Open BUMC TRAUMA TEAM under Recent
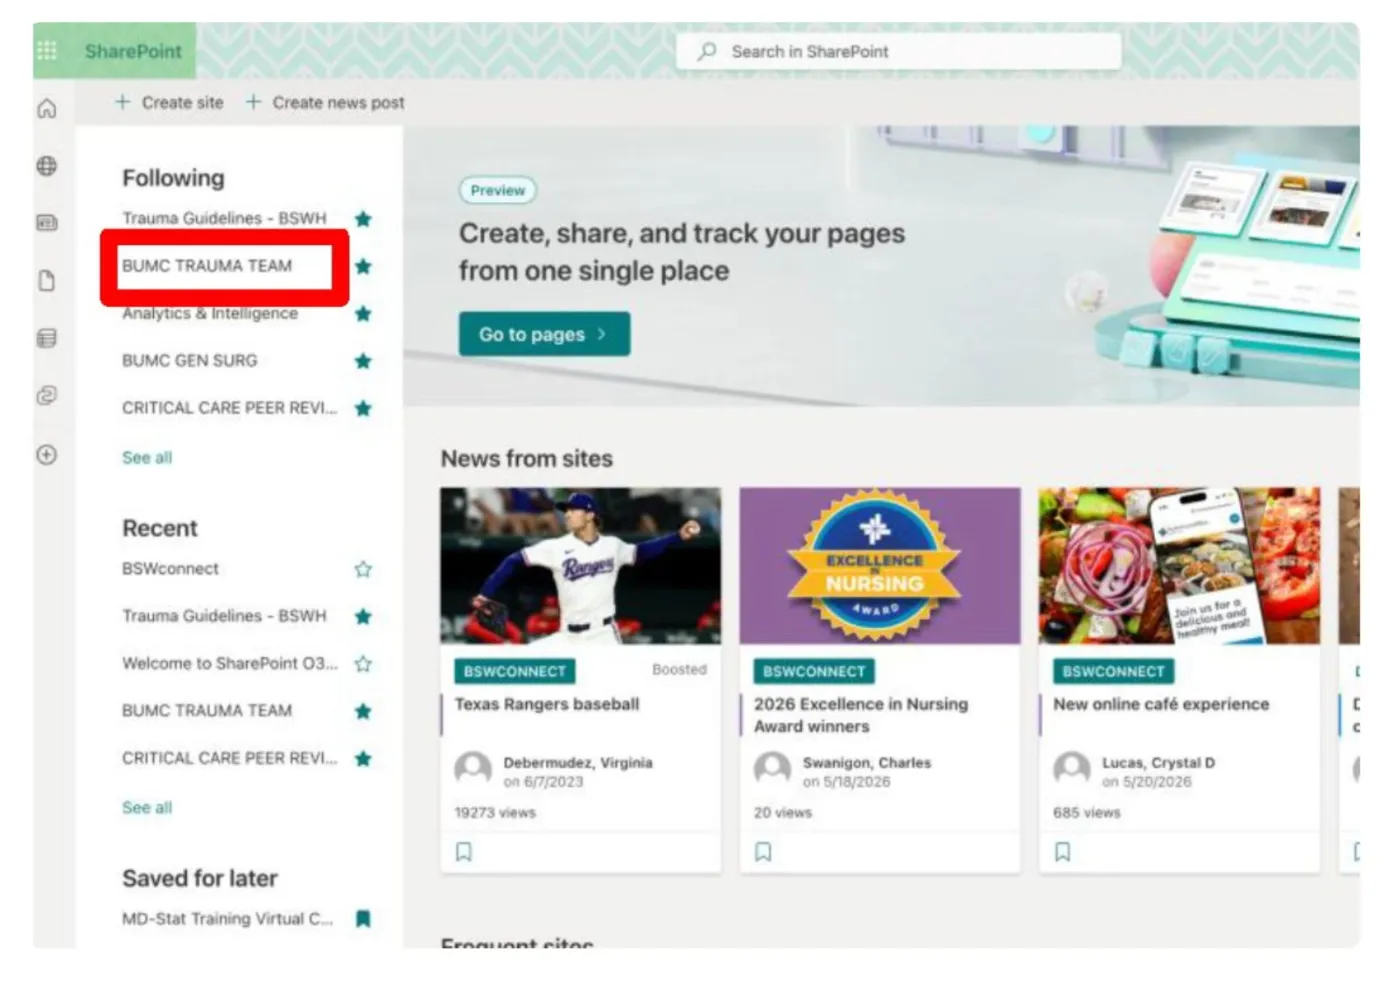This screenshot has width=1400, height=989. (x=207, y=710)
